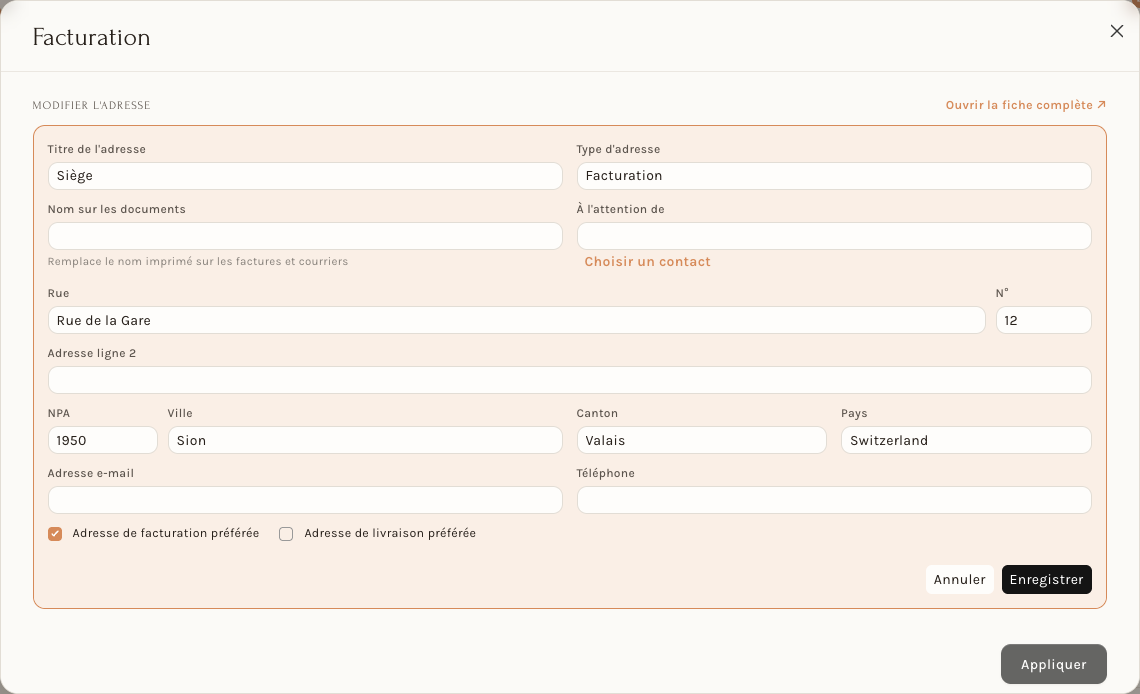
Task: Select the Téléphone field
Action: 834,500
